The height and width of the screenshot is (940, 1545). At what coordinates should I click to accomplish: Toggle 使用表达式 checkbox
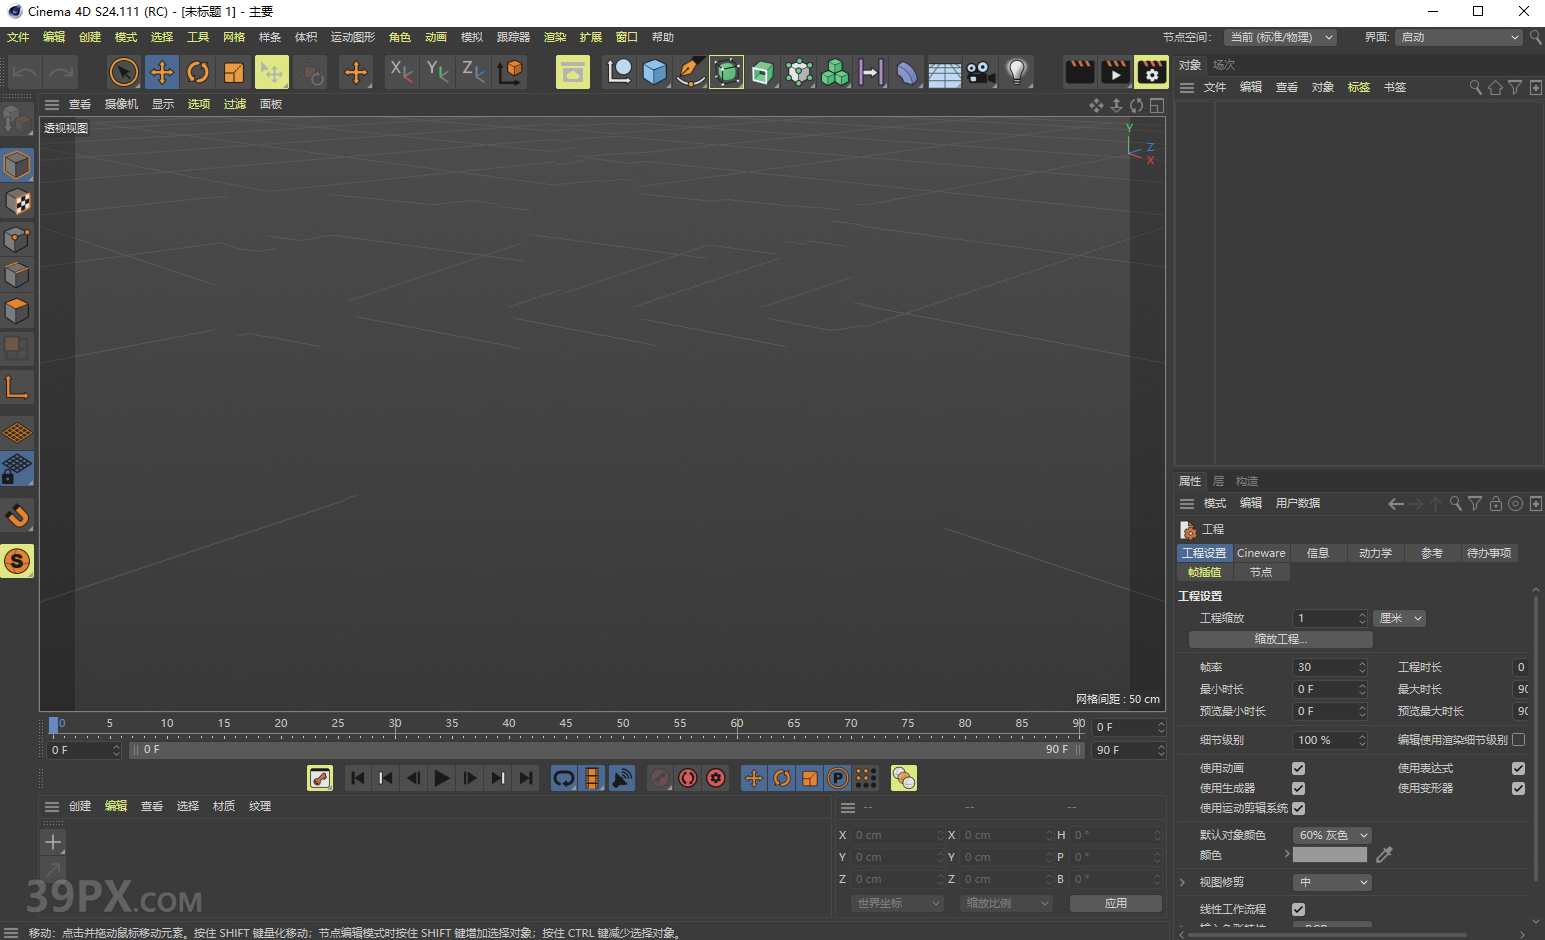pyautogui.click(x=1518, y=768)
